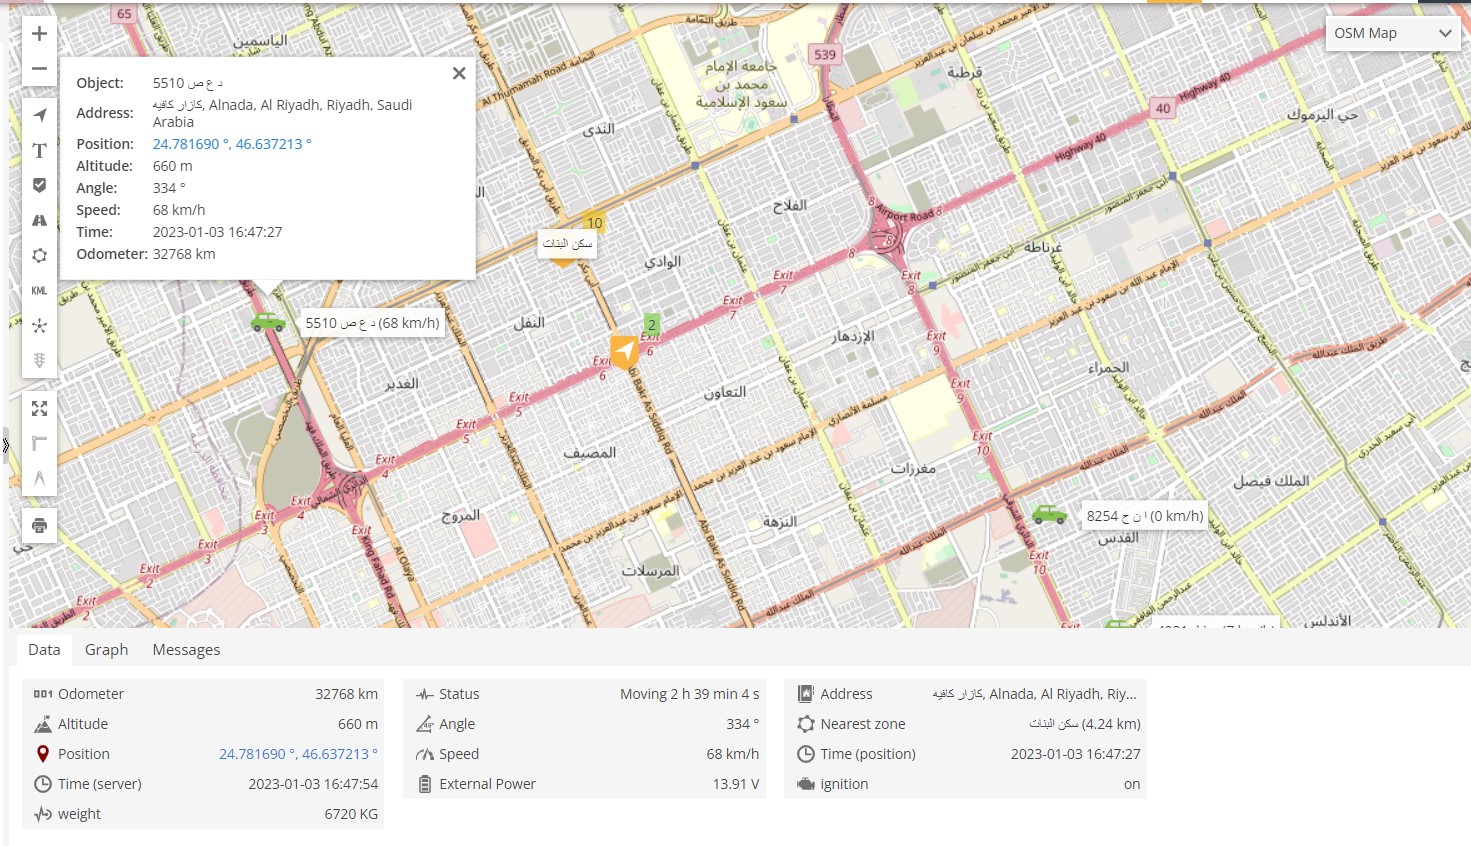
Task: Click the green car marker 5510
Action: point(267,322)
